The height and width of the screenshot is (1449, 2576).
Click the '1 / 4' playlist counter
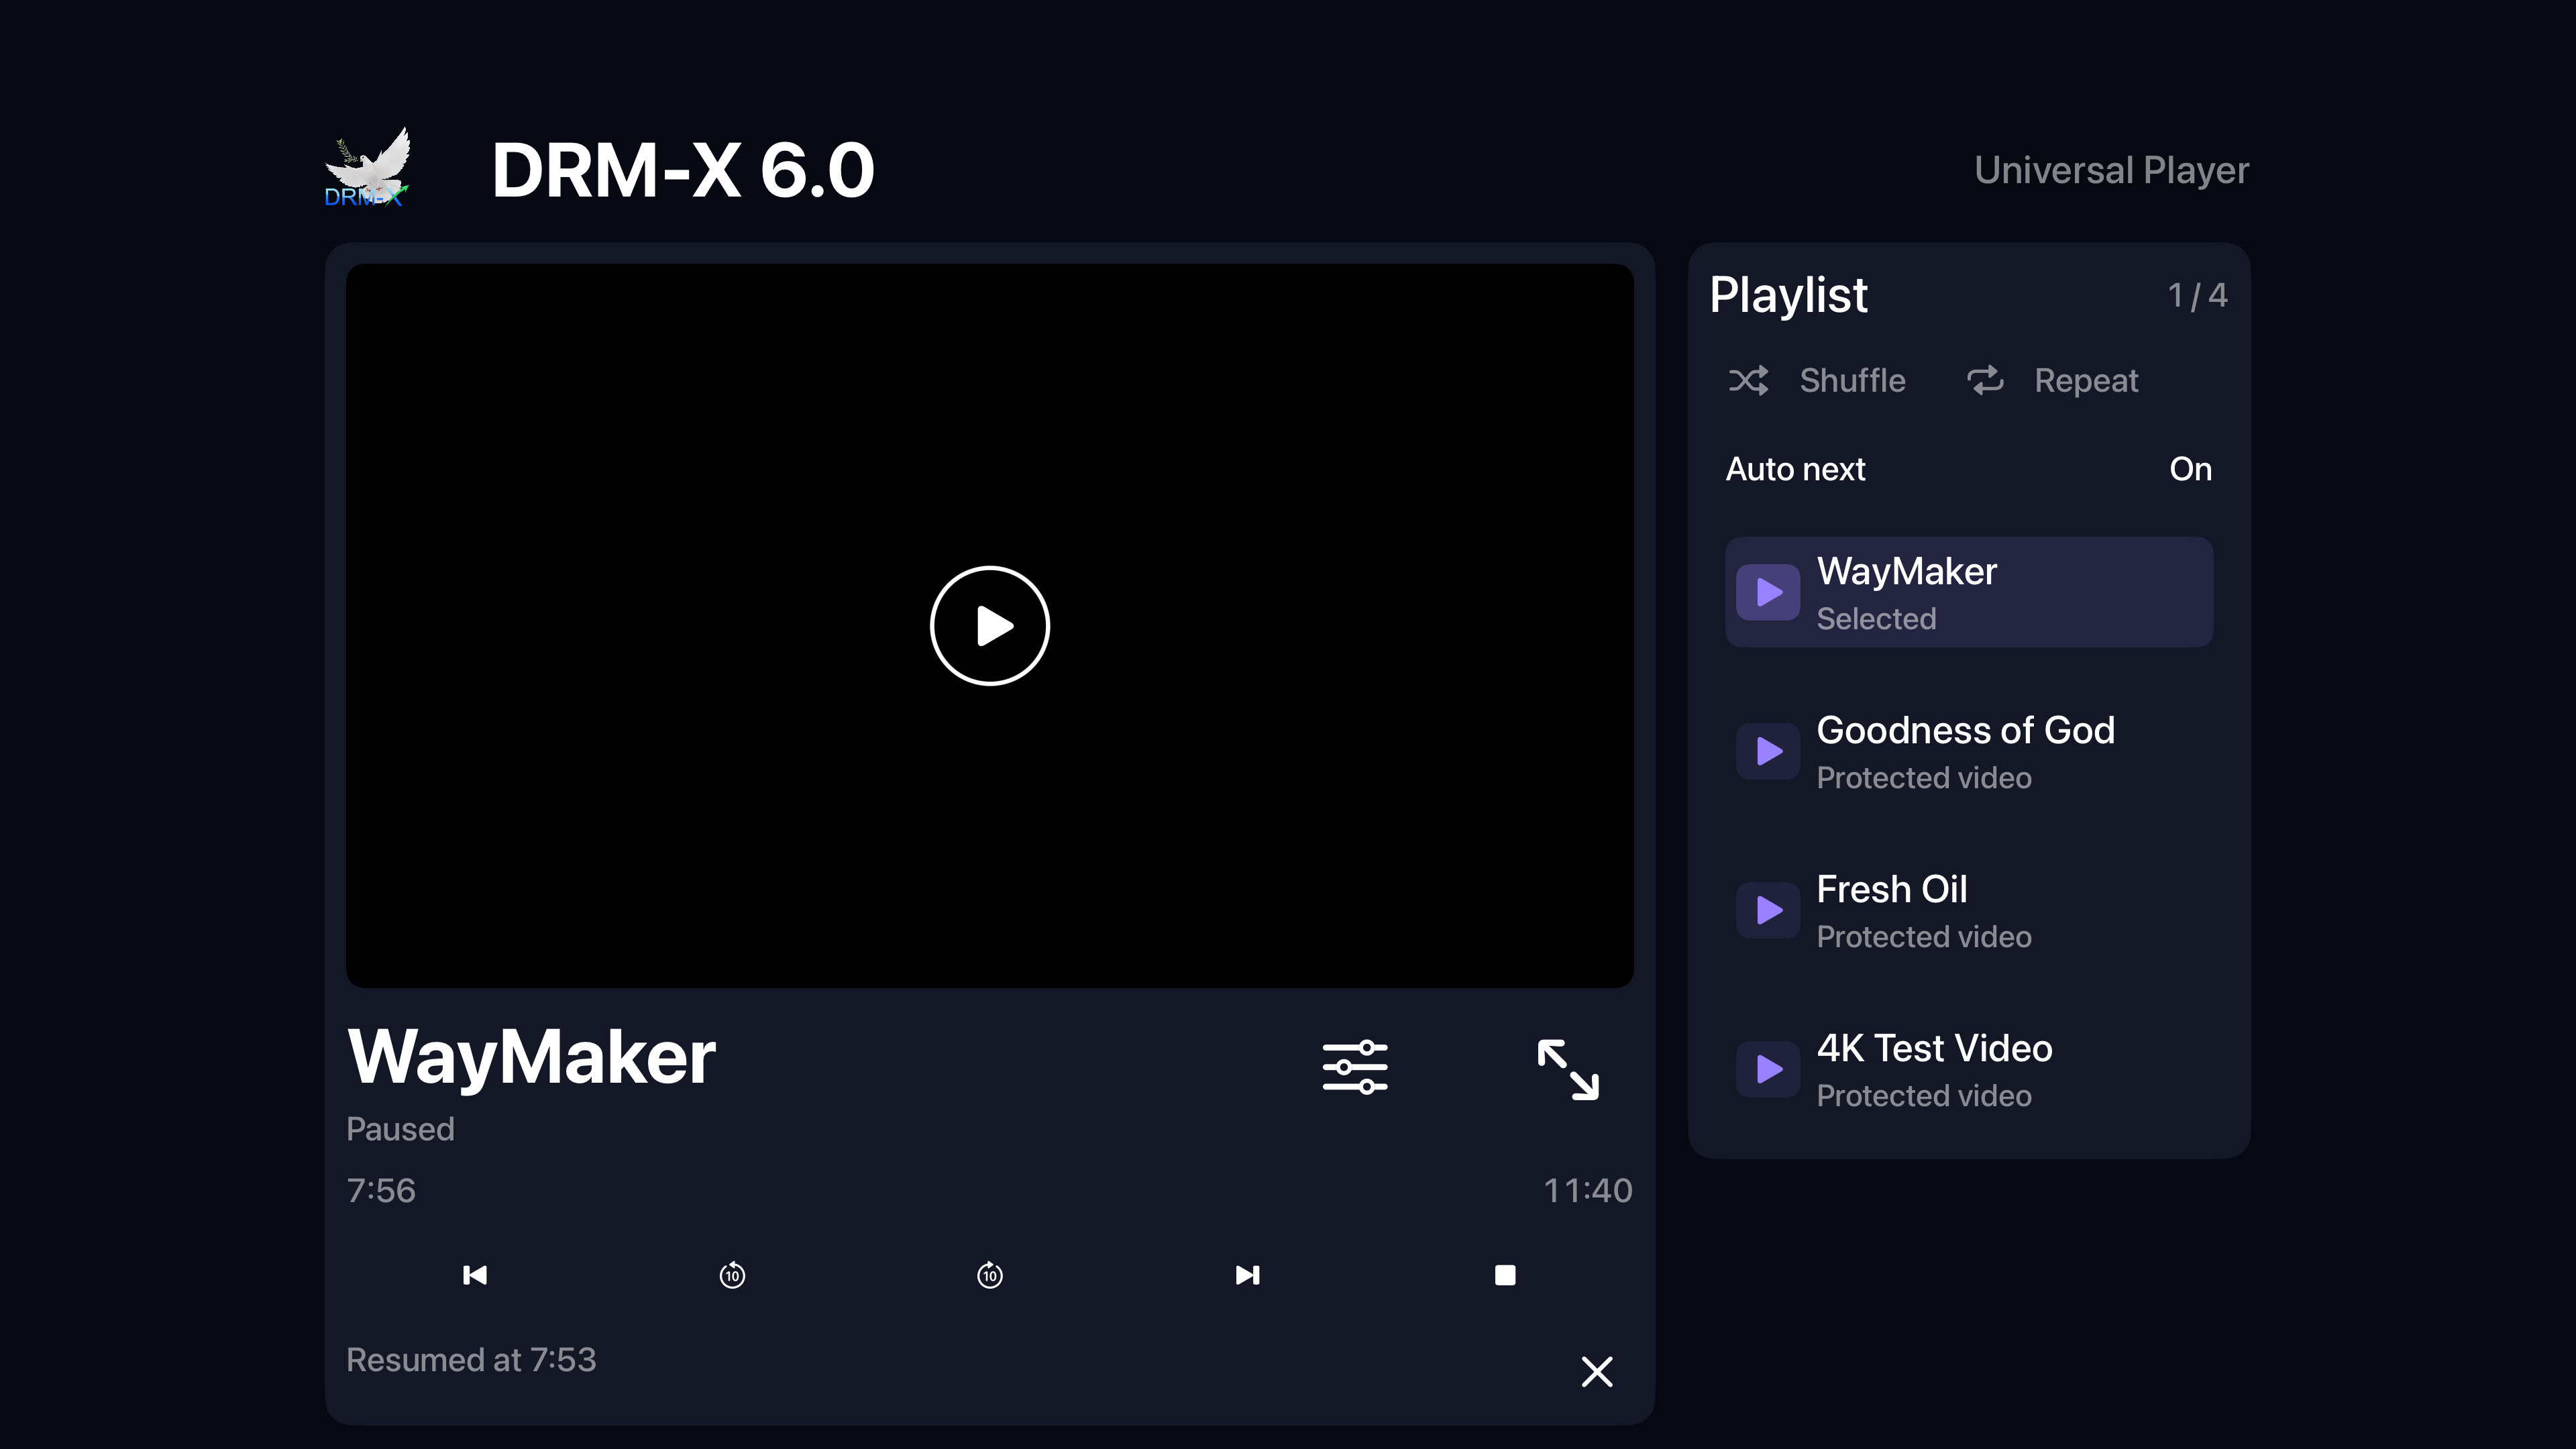tap(2197, 295)
